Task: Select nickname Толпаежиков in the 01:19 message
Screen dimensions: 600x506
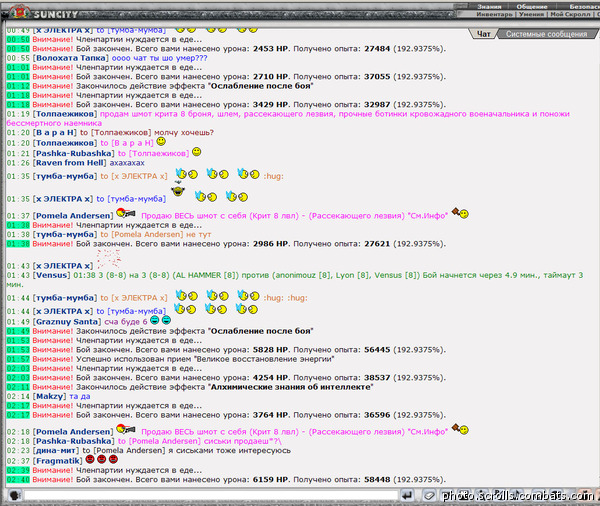Action: click(65, 114)
